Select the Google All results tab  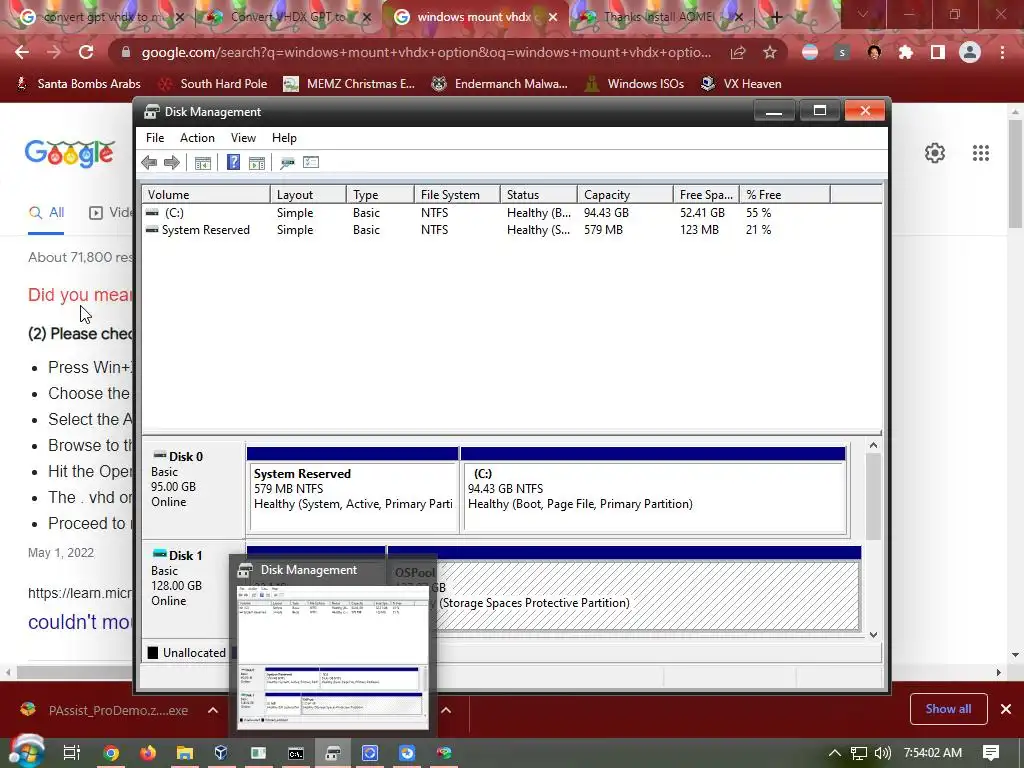(46, 213)
